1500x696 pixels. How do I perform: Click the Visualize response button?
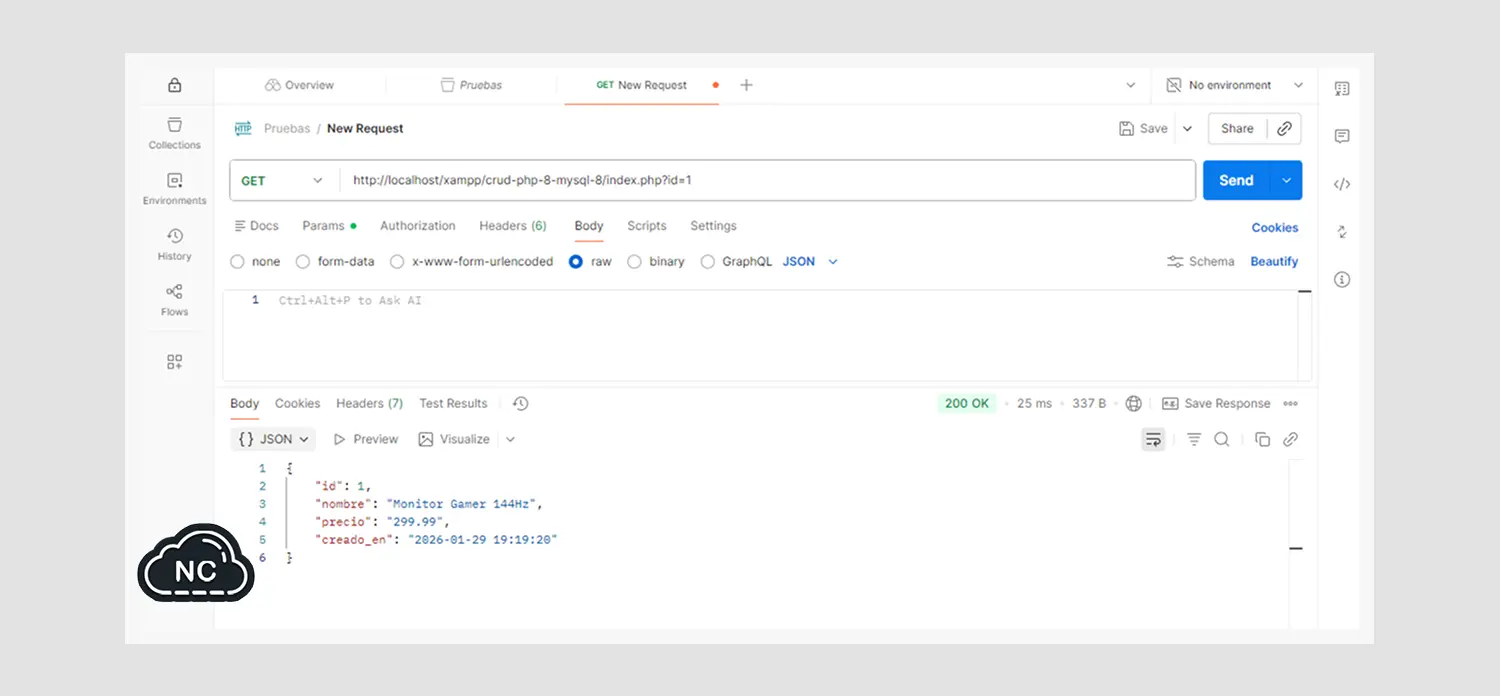pos(454,439)
